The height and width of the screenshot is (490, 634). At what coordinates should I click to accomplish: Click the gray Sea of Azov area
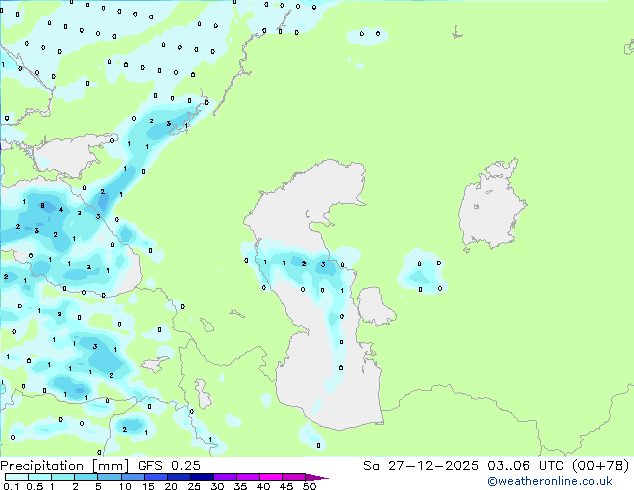tap(67, 156)
